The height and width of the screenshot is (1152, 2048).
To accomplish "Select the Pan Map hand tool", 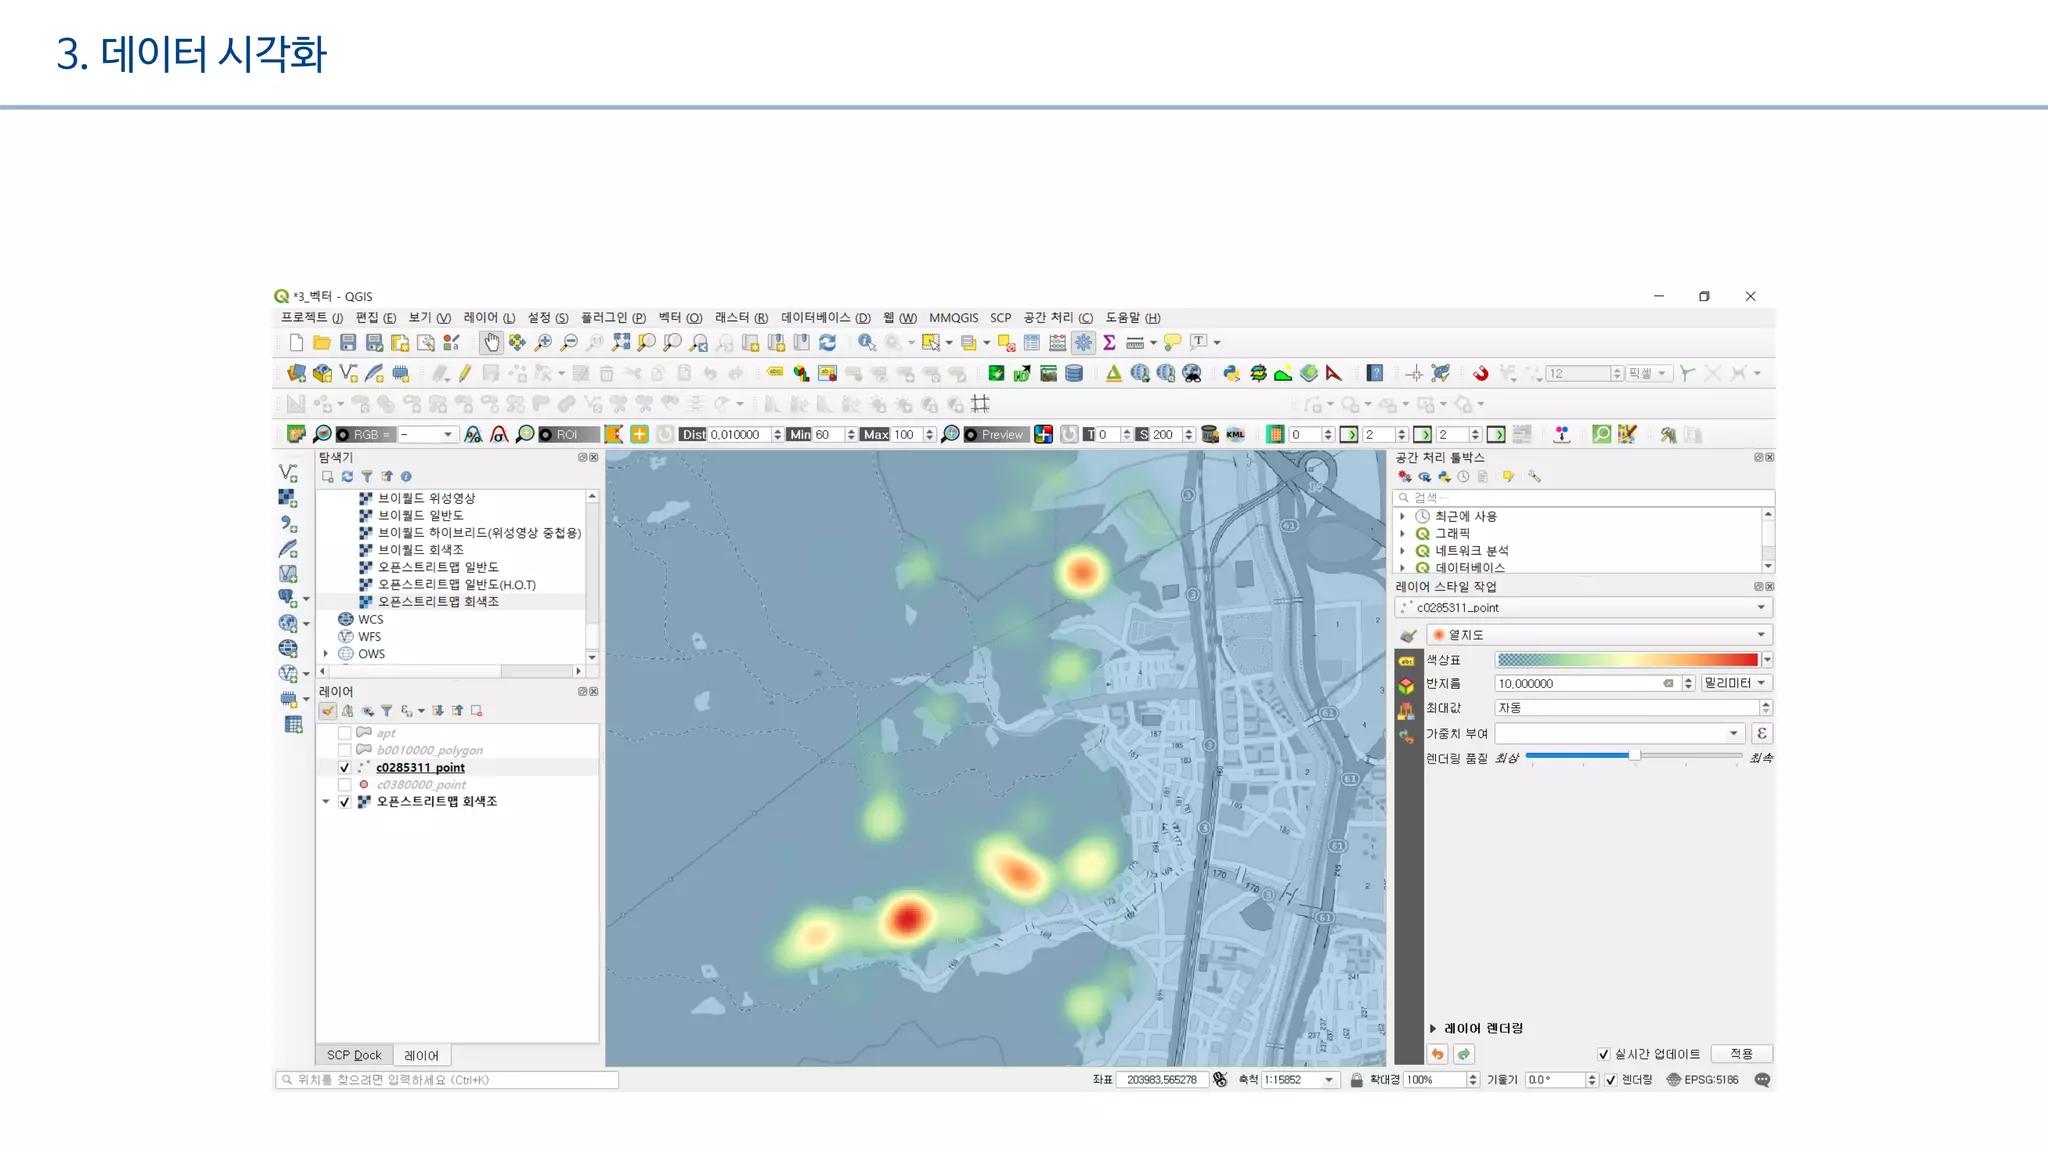I will click(x=491, y=343).
